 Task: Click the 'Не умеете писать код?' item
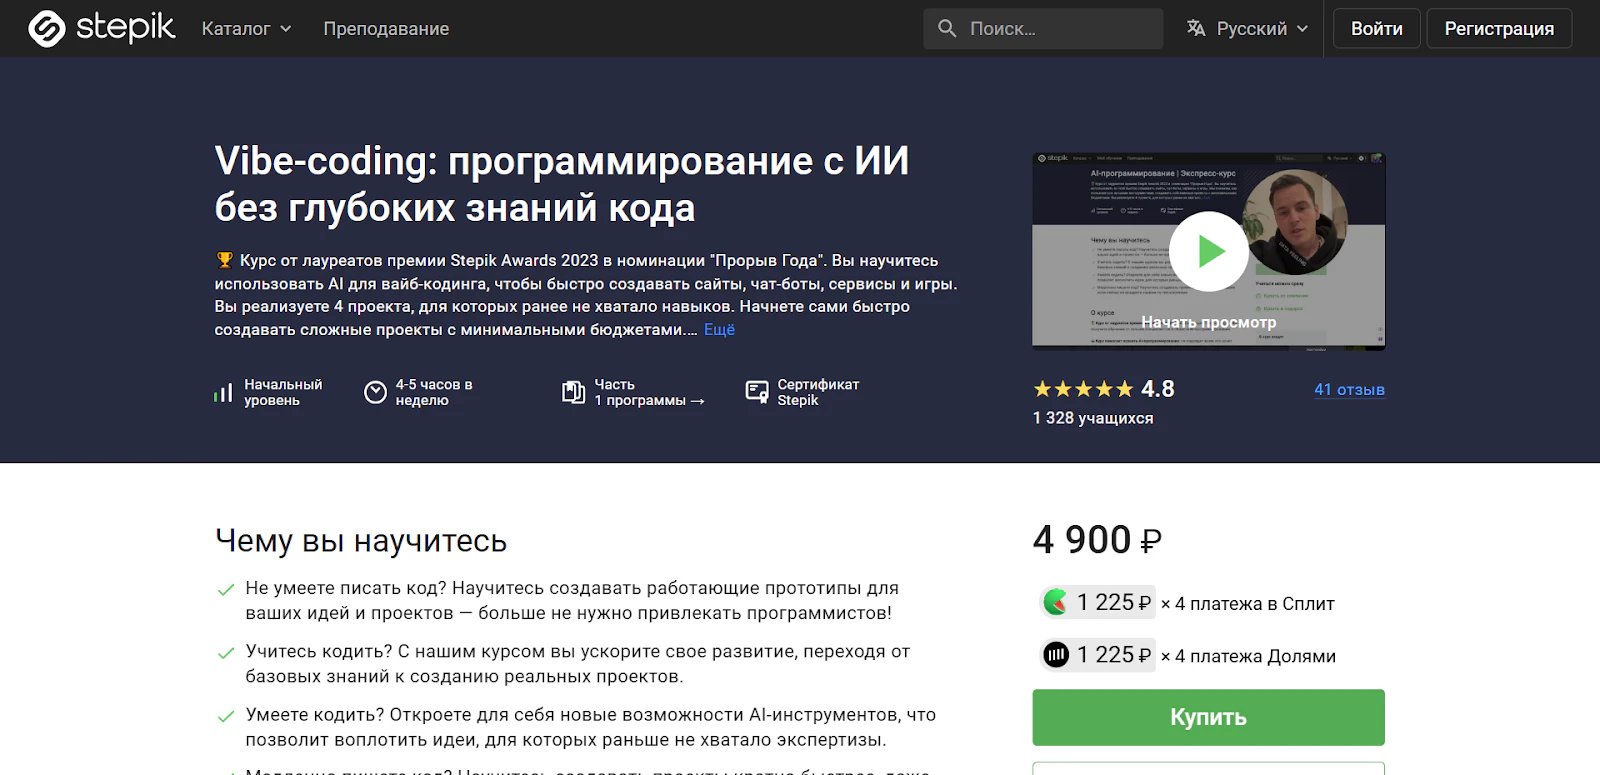coord(572,601)
